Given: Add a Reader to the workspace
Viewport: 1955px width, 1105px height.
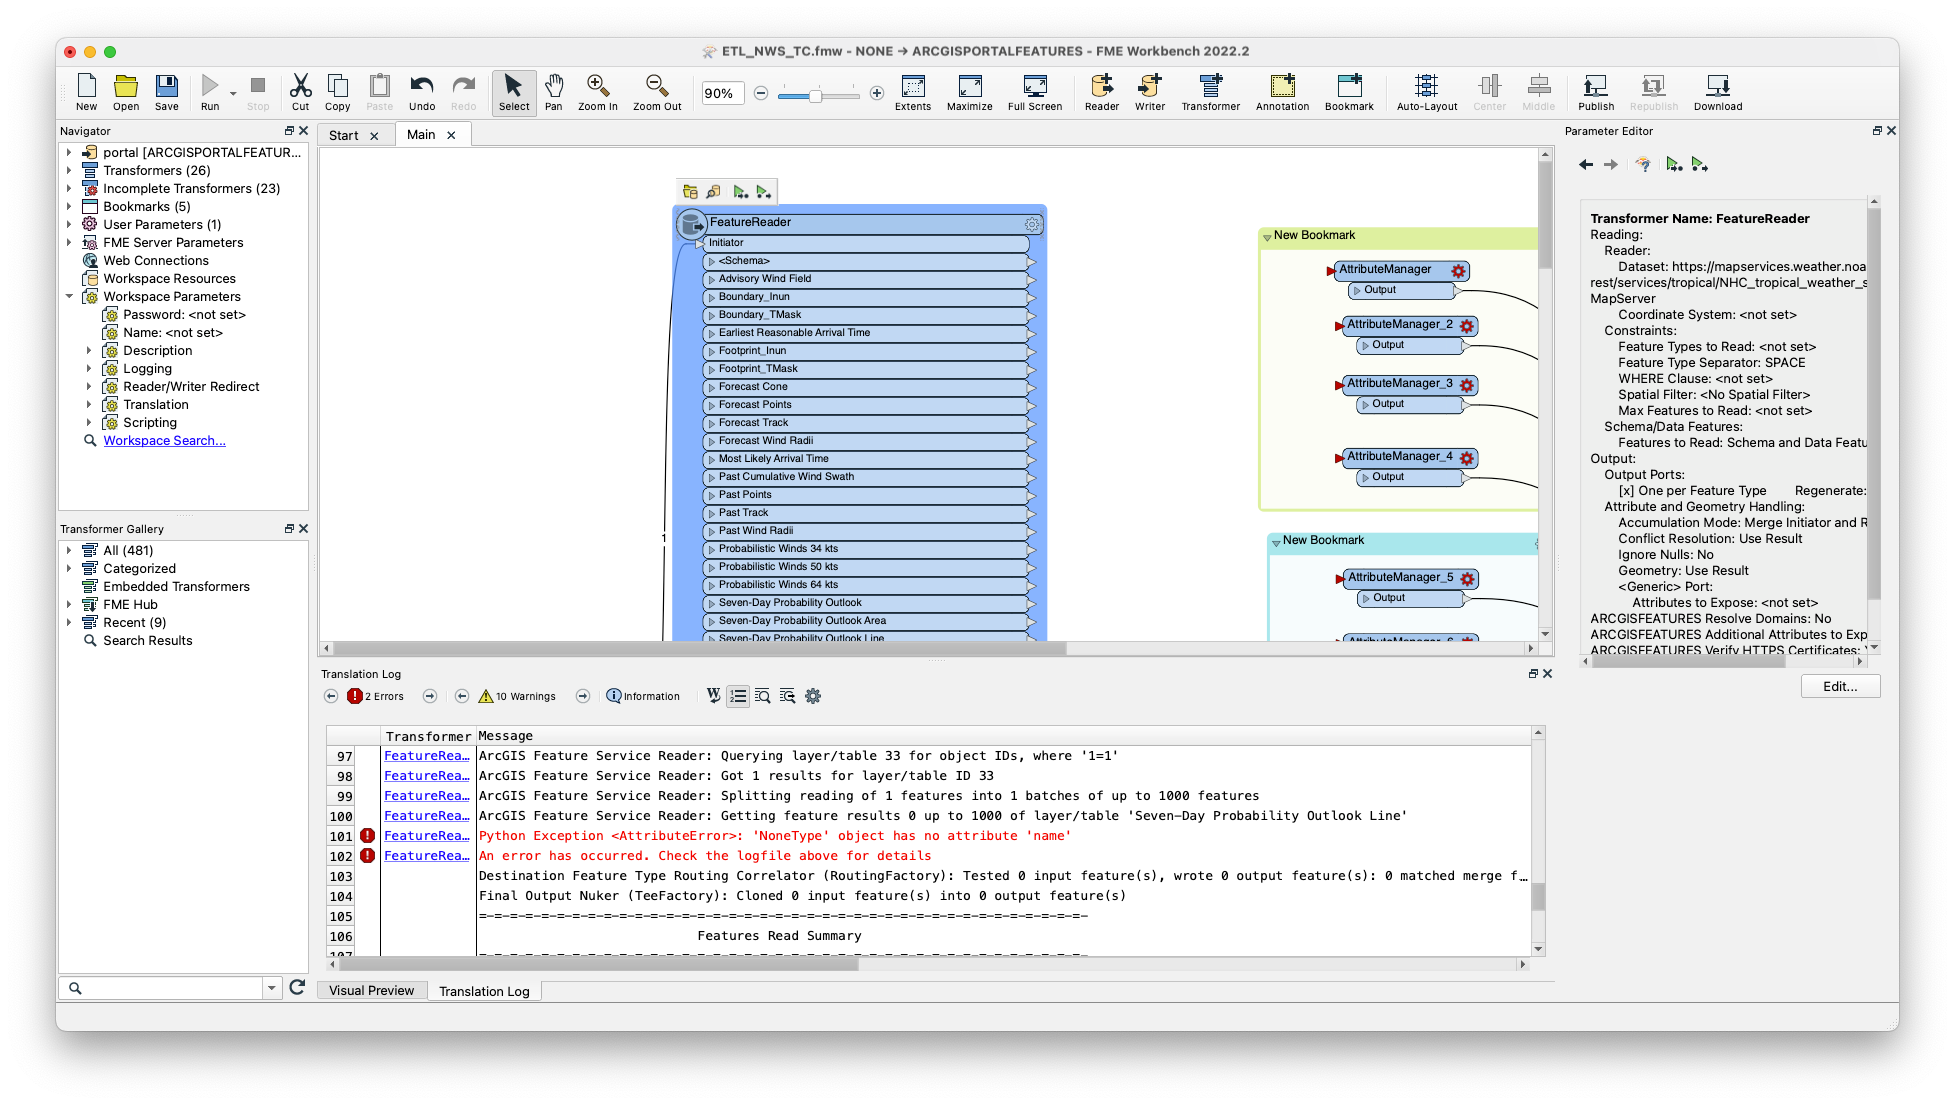Looking at the screenshot, I should point(1102,92).
